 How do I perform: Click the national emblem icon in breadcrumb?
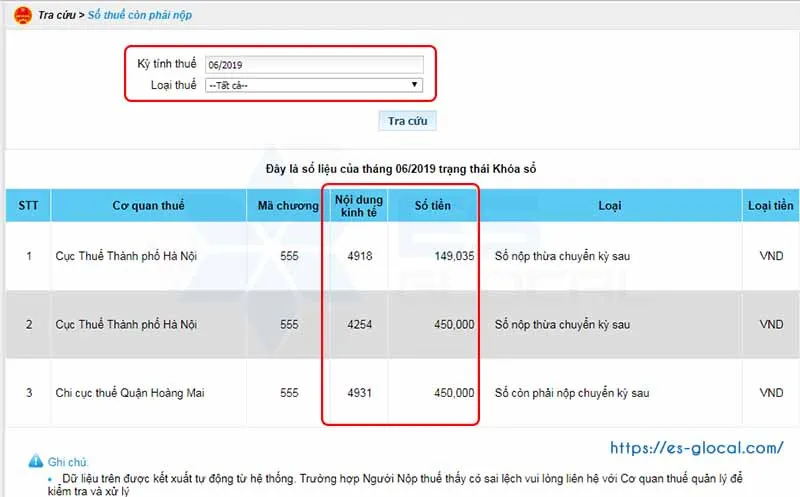coord(22,16)
